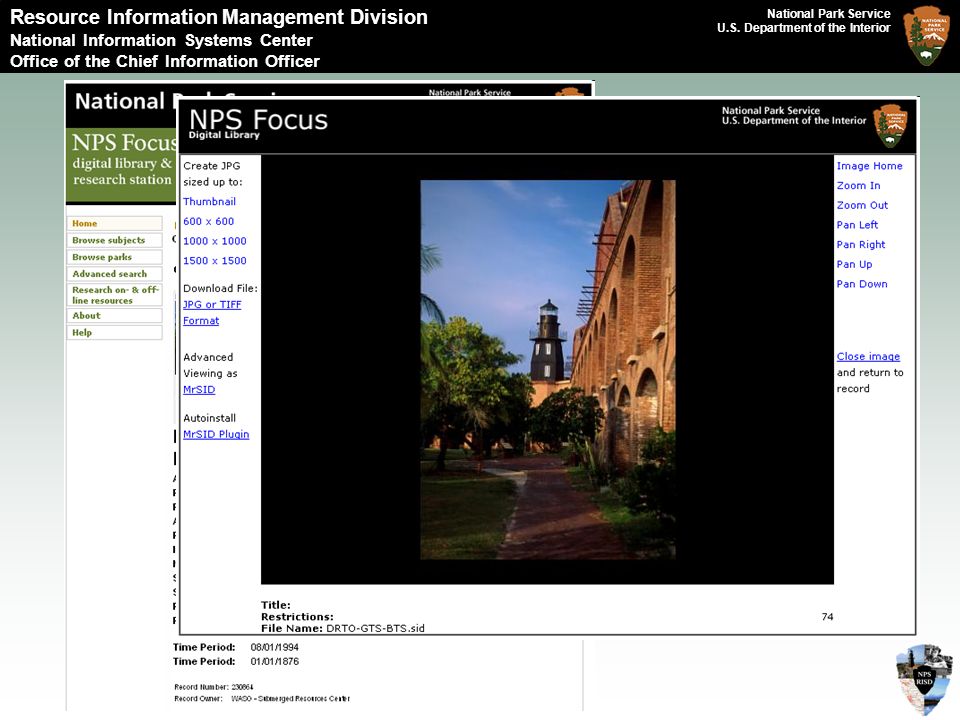Create a 1500 x 1500 JPG
The width and height of the screenshot is (960, 720).
215,260
